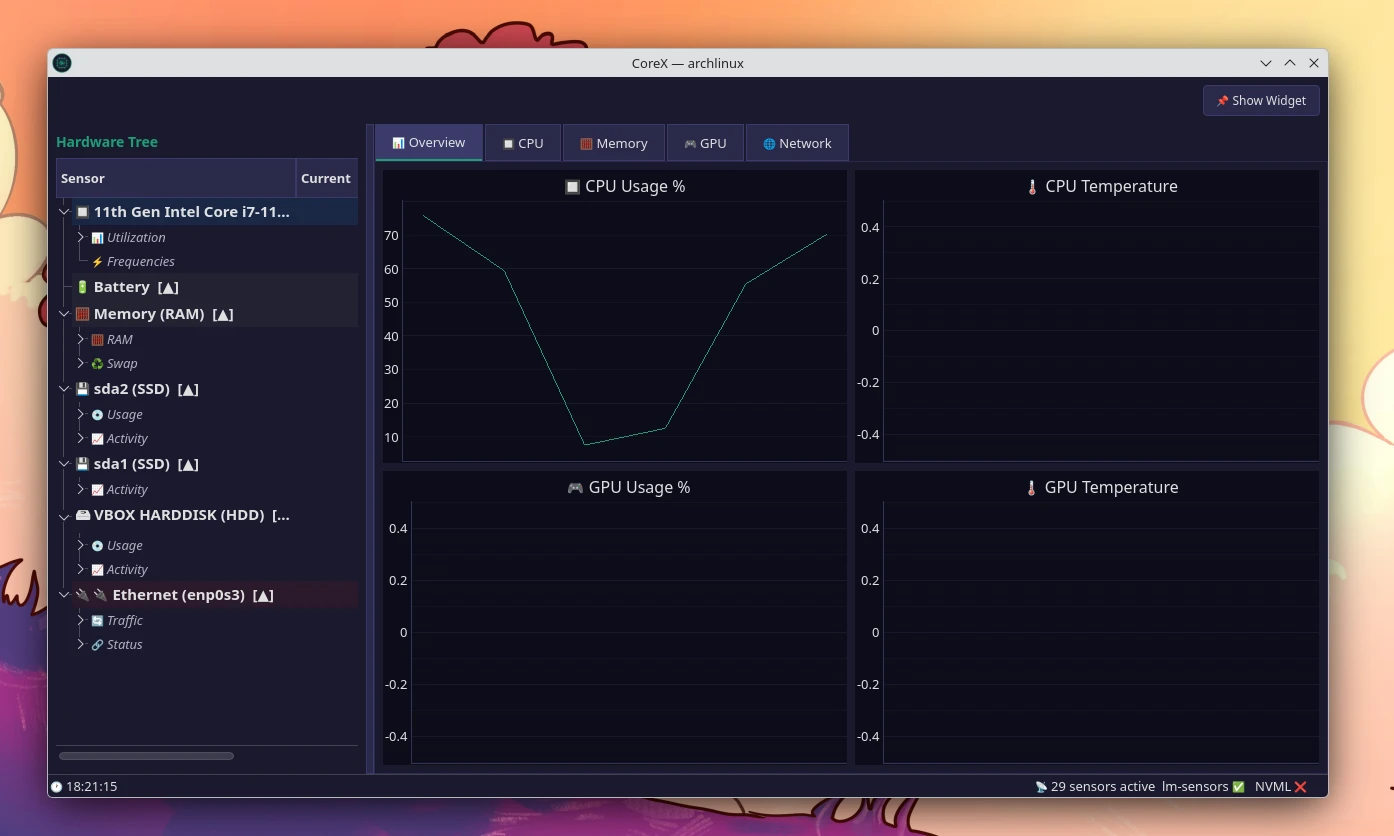Expand the RAM sub-item arrow
1394x836 pixels.
(x=81, y=340)
